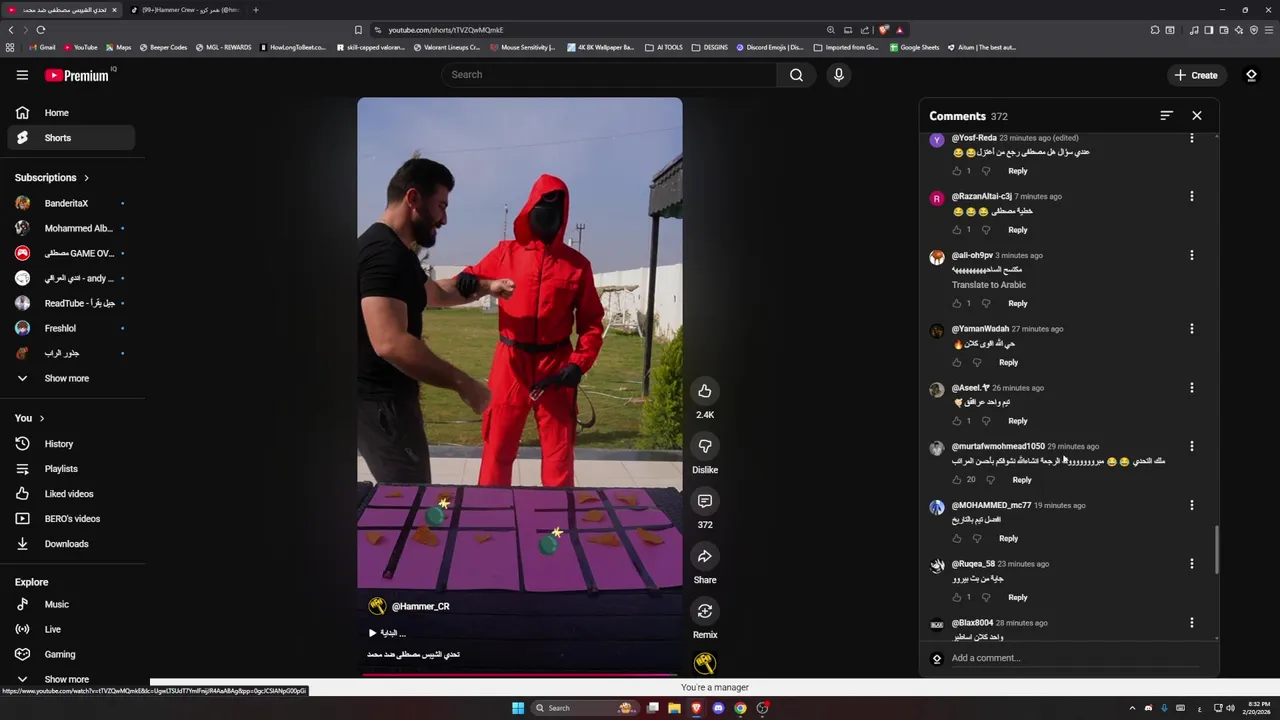Open options menu for @ali-oh9pv comment

[1192, 256]
